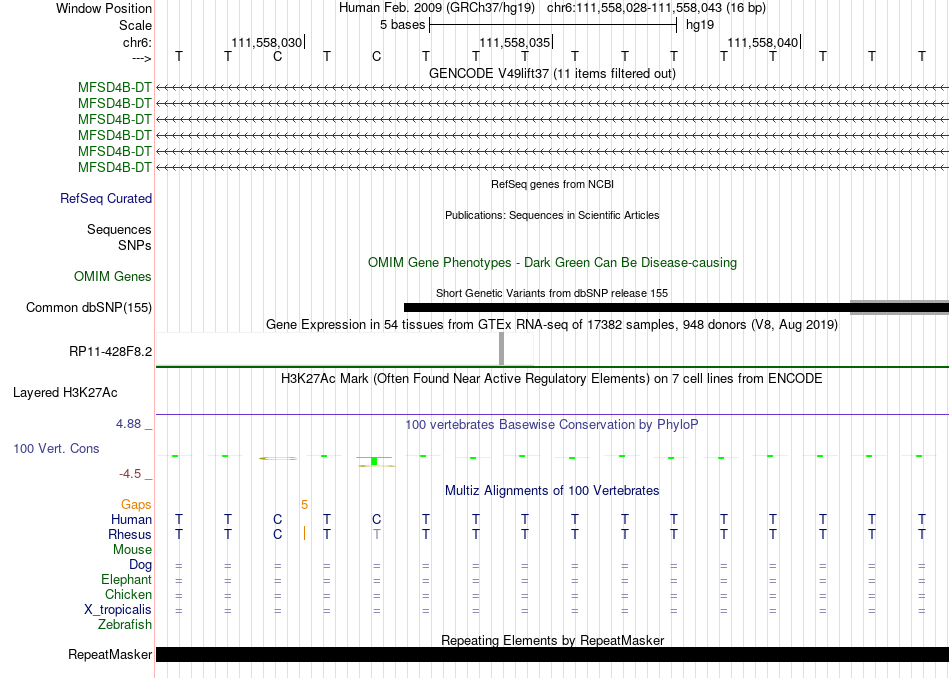Click the Elephant alignment row label
The image size is (950, 678).
[126, 580]
